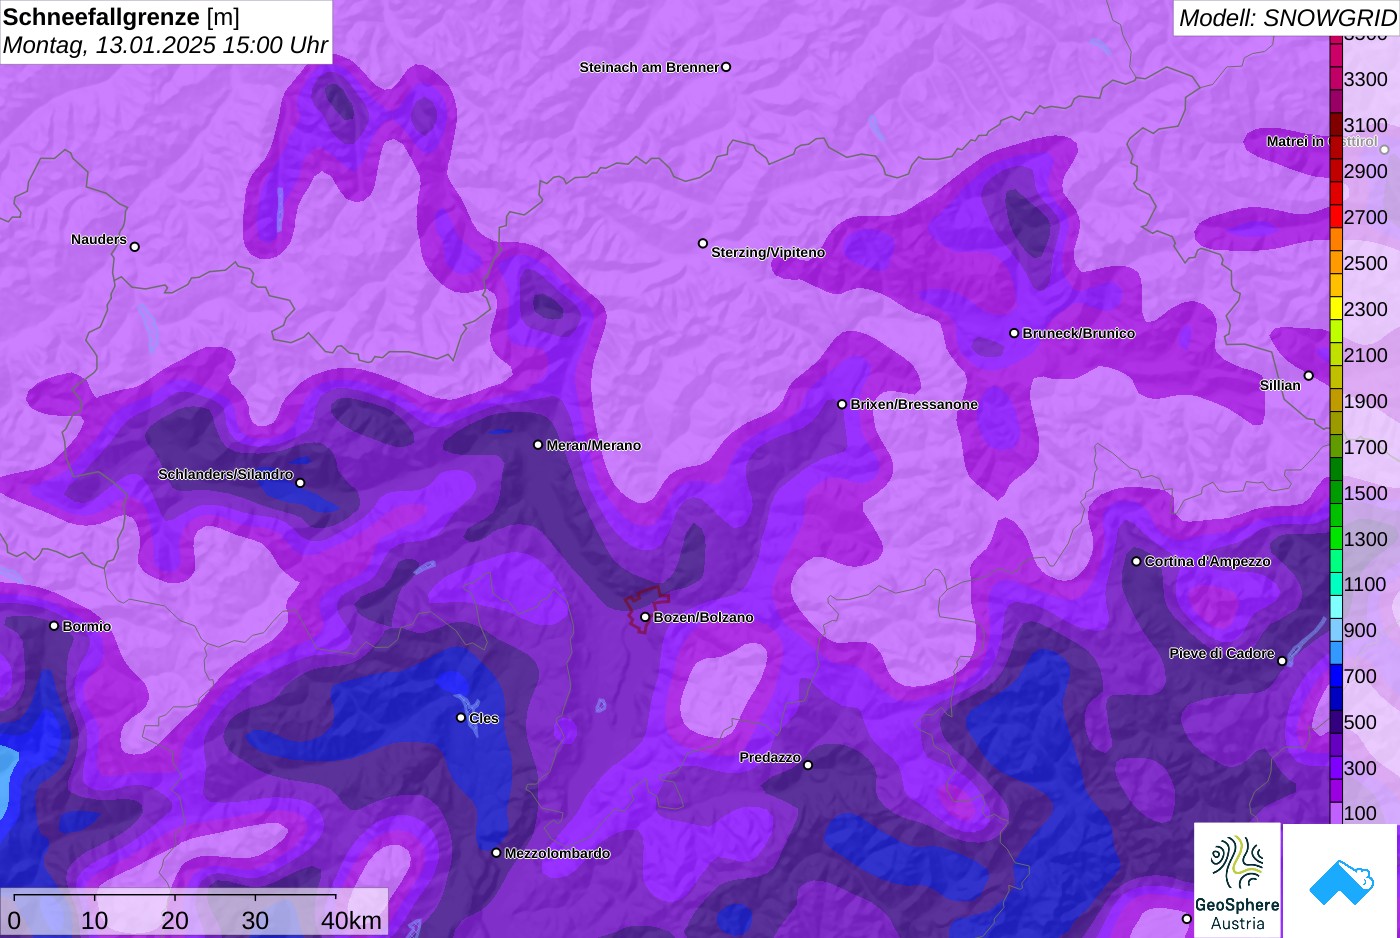This screenshot has height=938, width=1400.
Task: Select the Pieve di Cadore marker
Action: [x=1282, y=661]
